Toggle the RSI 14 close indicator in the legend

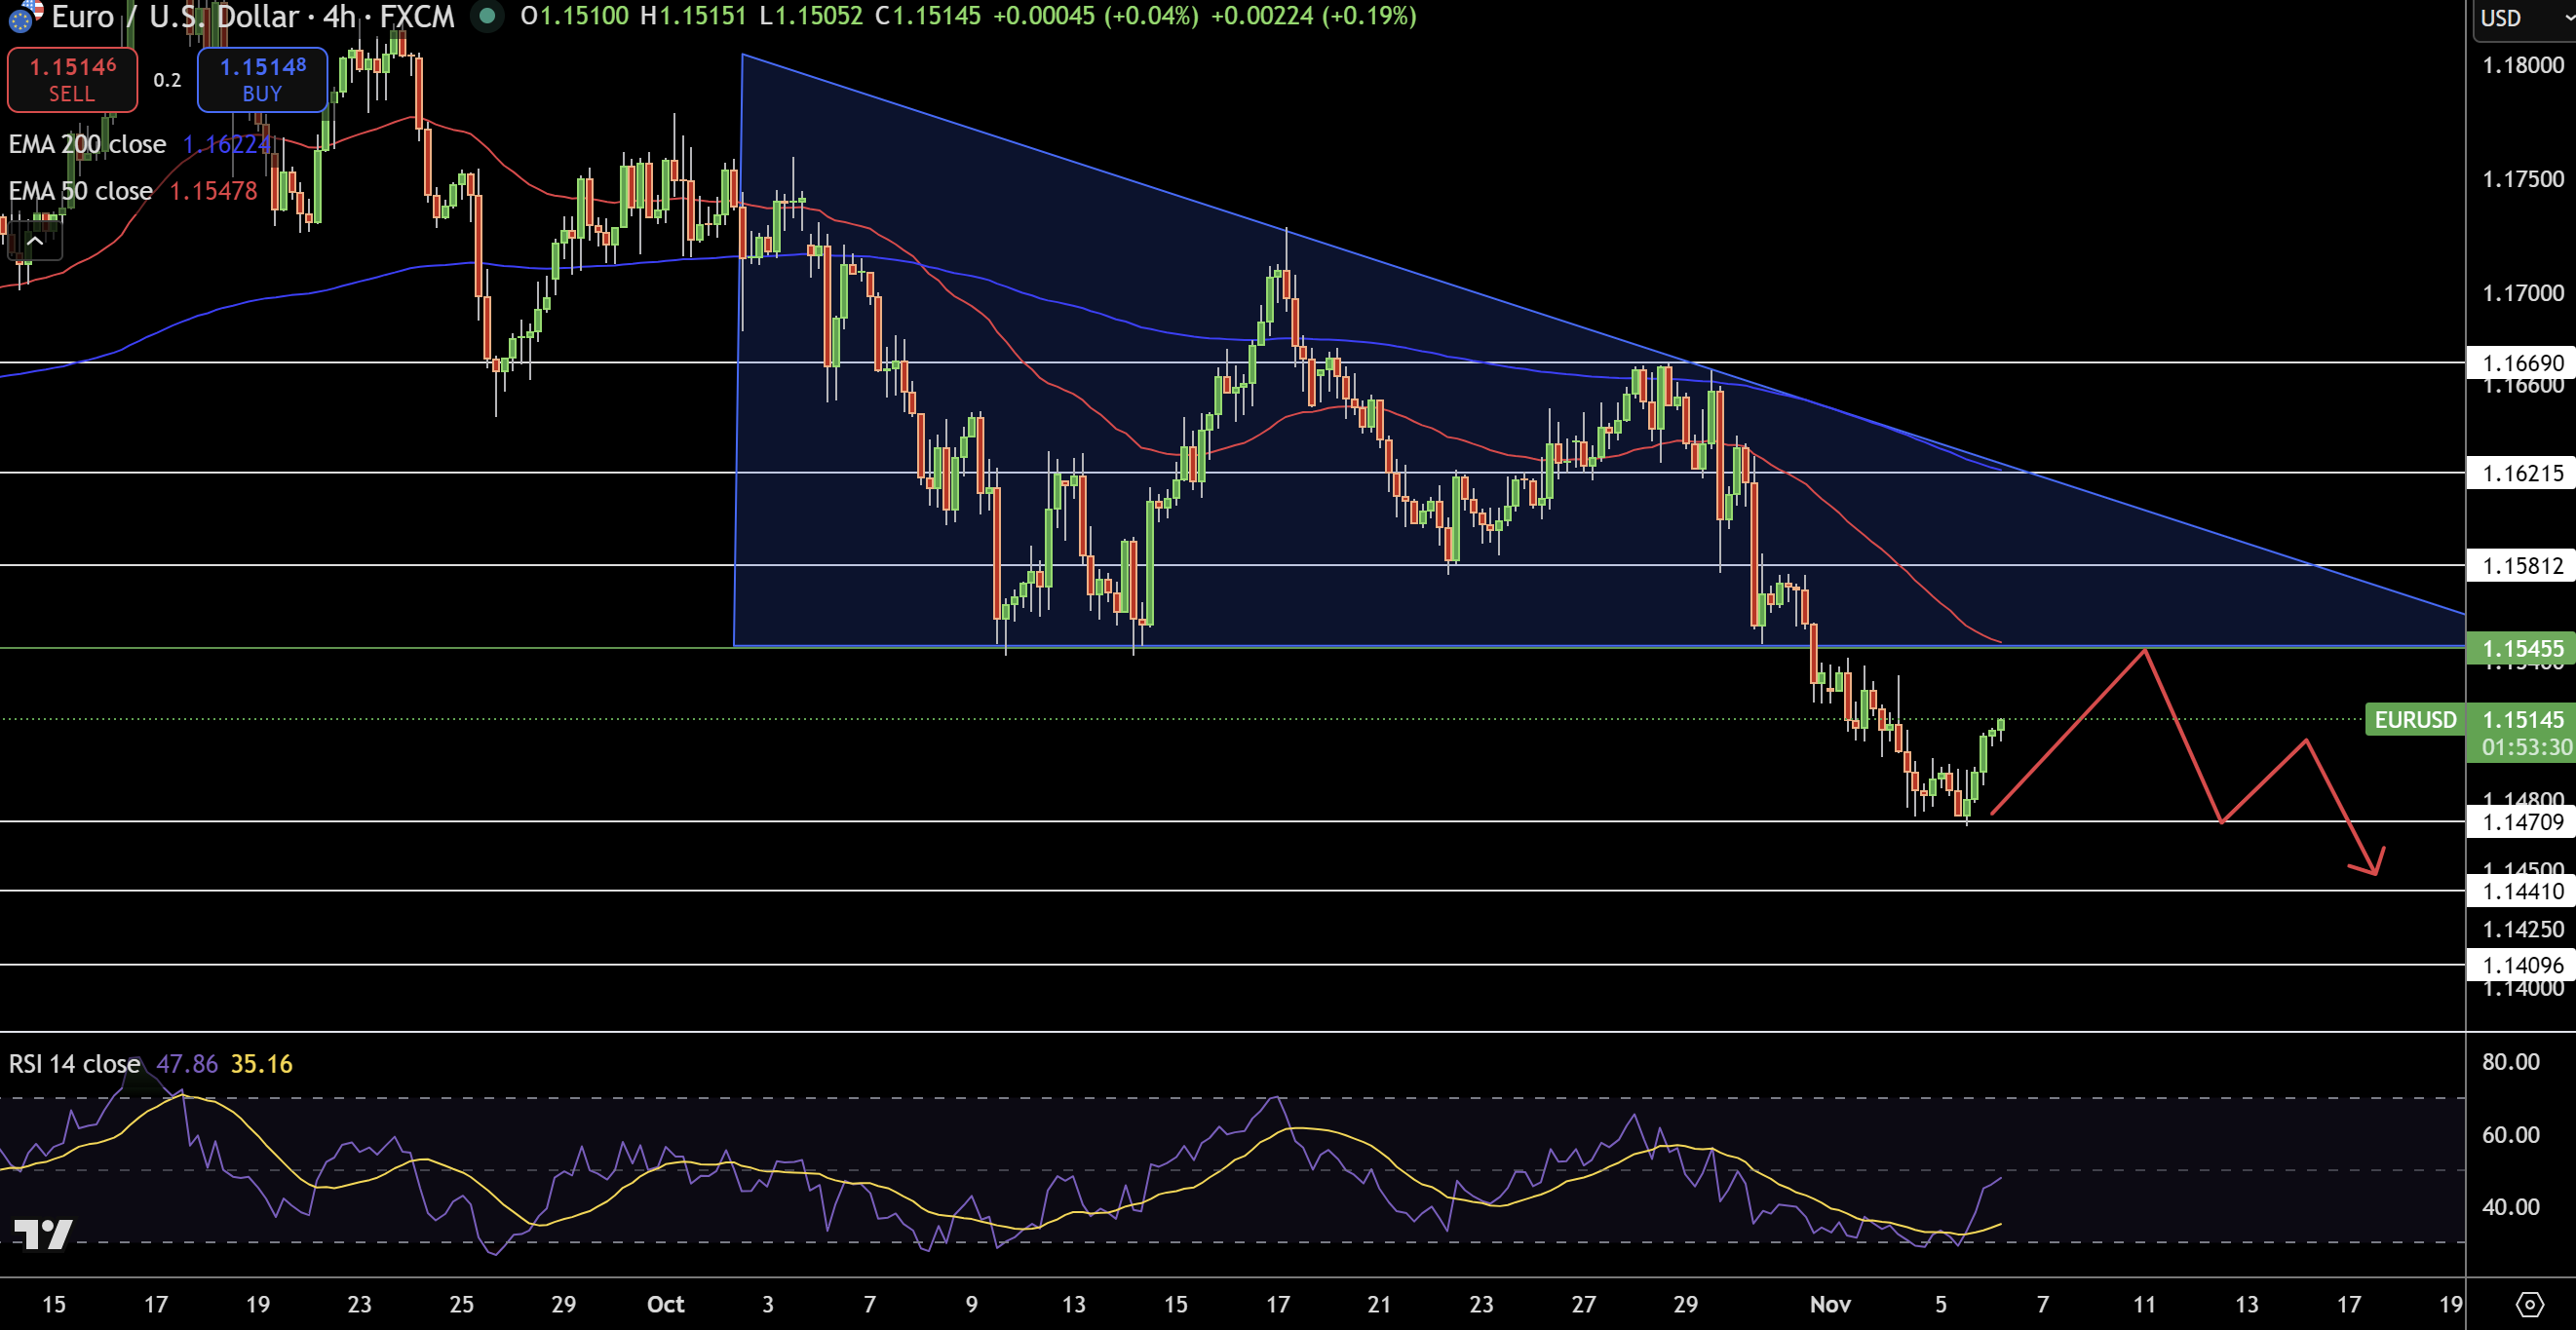(73, 1064)
